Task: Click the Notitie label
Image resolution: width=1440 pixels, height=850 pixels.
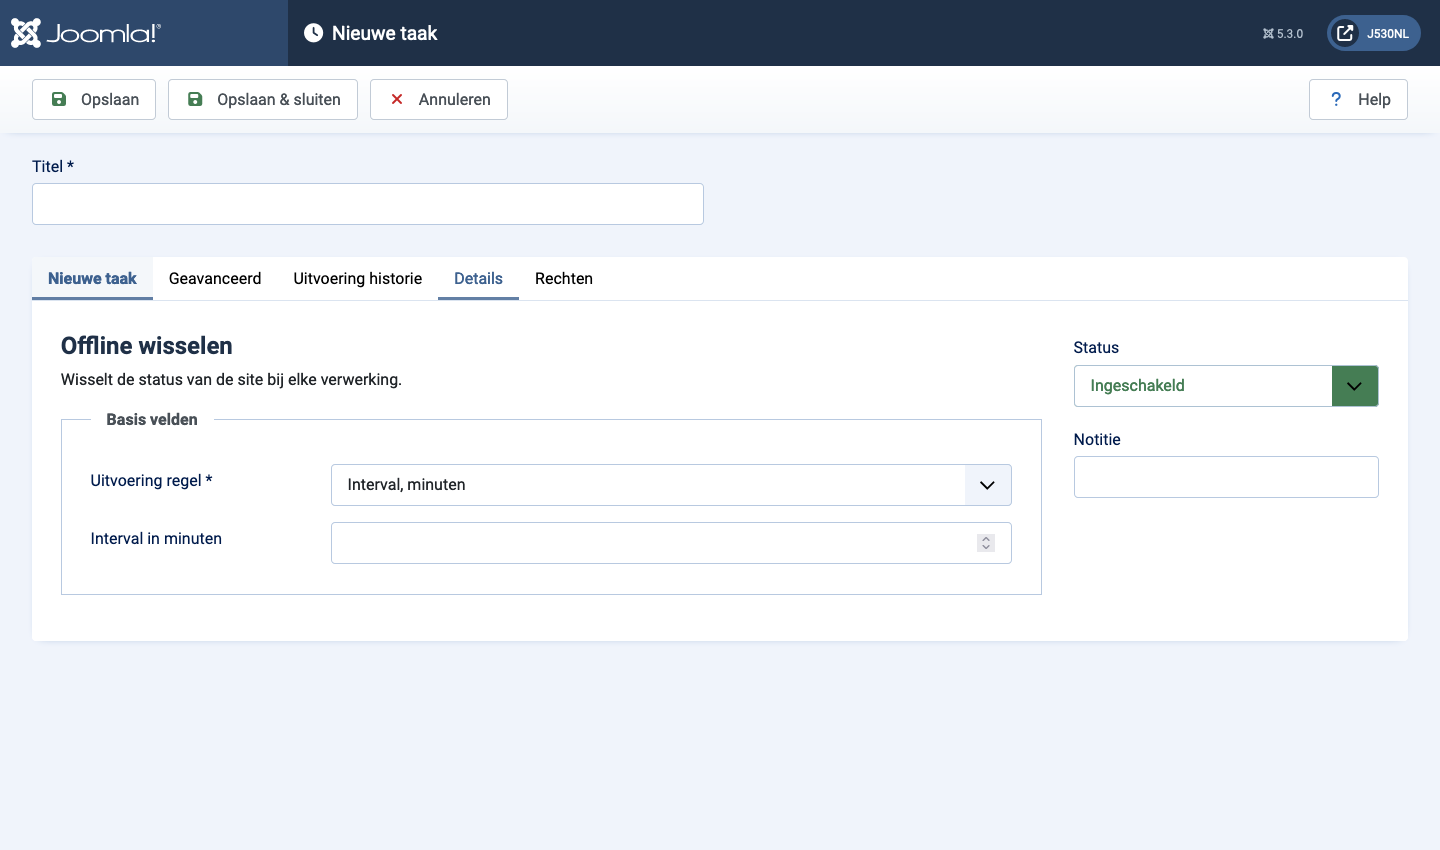Action: point(1097,440)
